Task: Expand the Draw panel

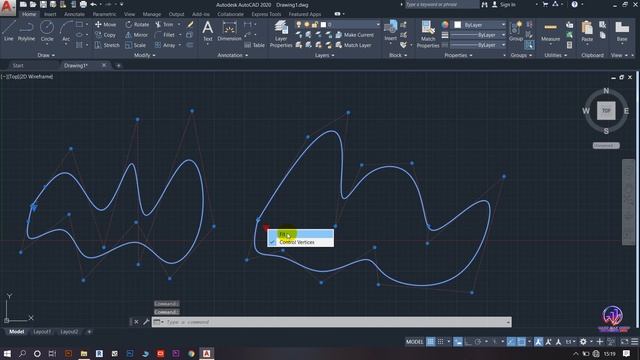Action: coord(46,55)
